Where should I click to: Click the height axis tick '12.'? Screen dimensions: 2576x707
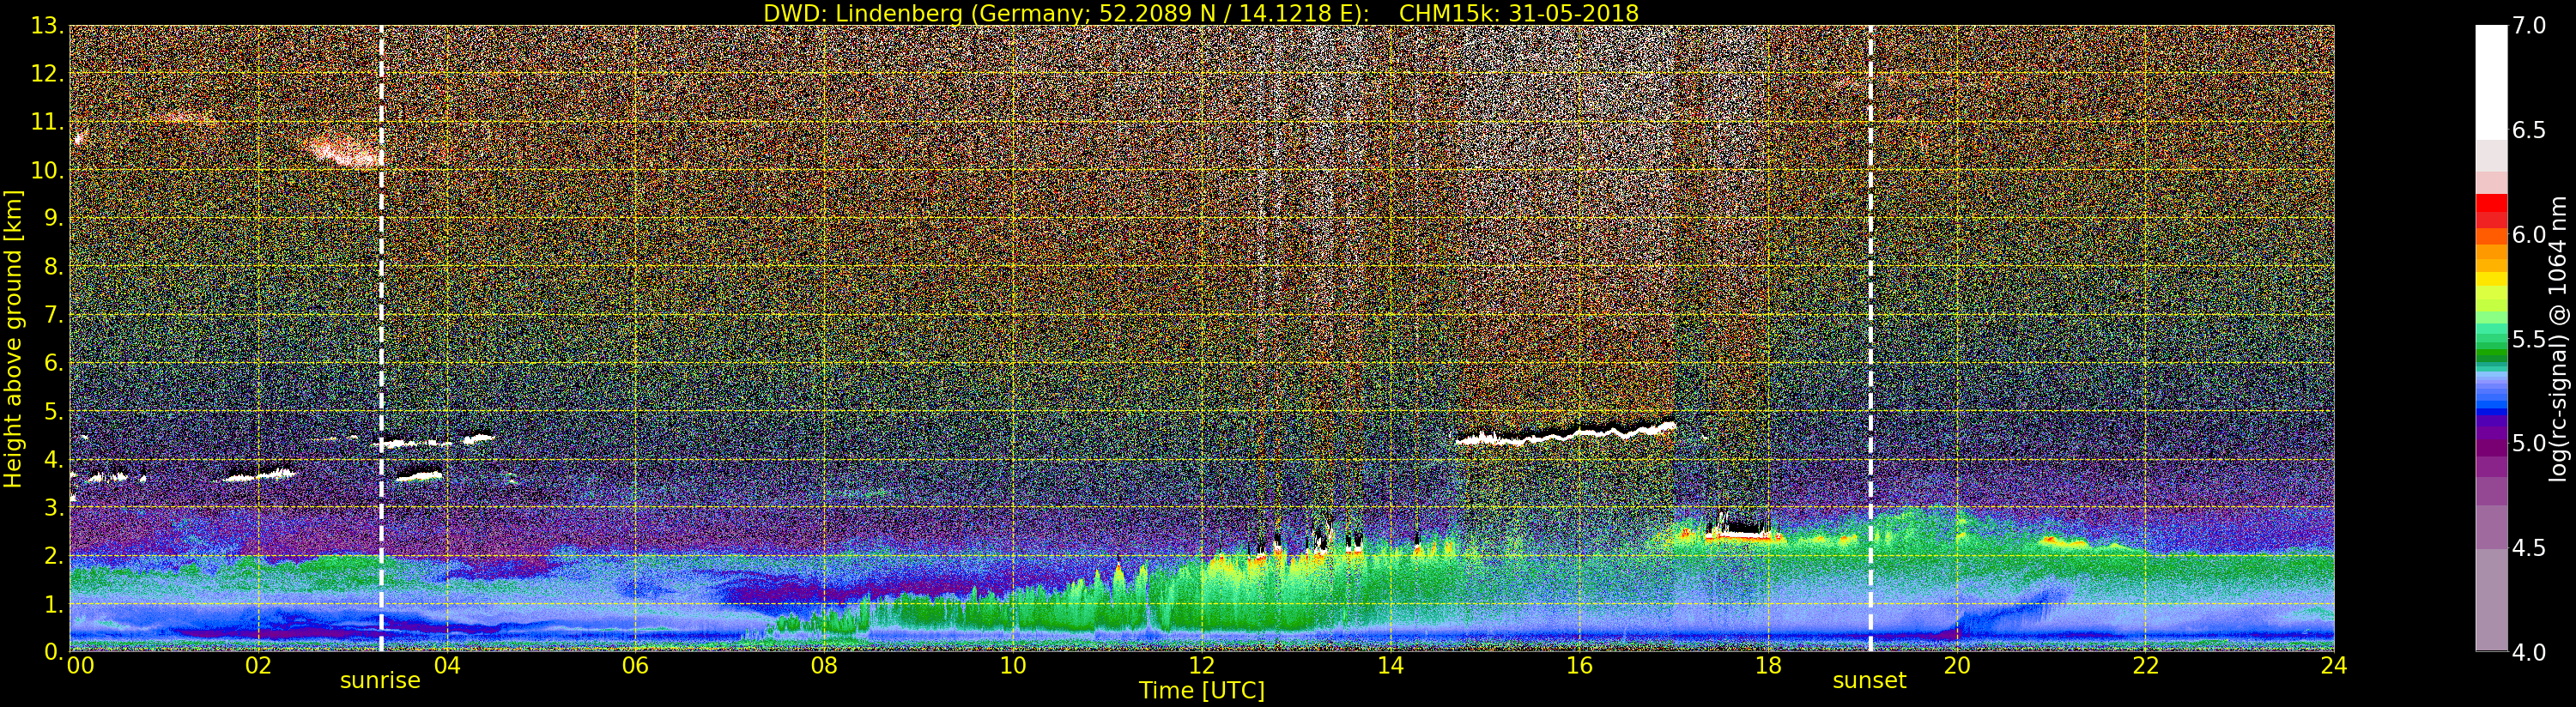[x=47, y=74]
